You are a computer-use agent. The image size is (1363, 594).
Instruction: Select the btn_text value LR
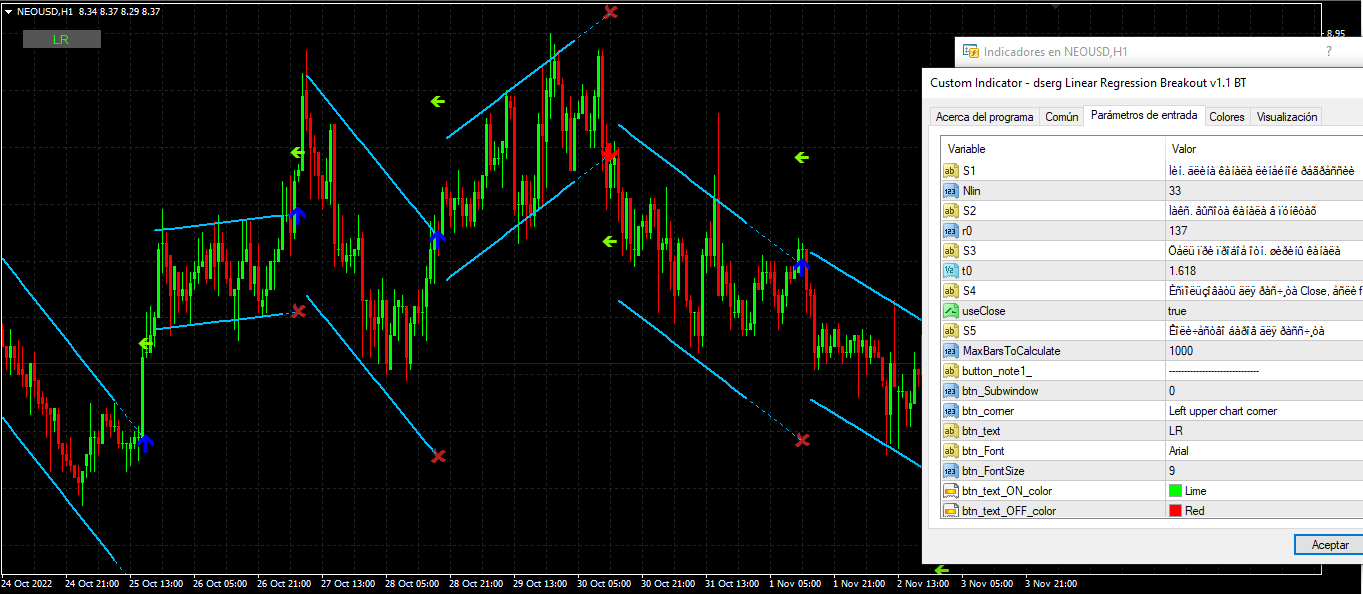[x=1175, y=431]
